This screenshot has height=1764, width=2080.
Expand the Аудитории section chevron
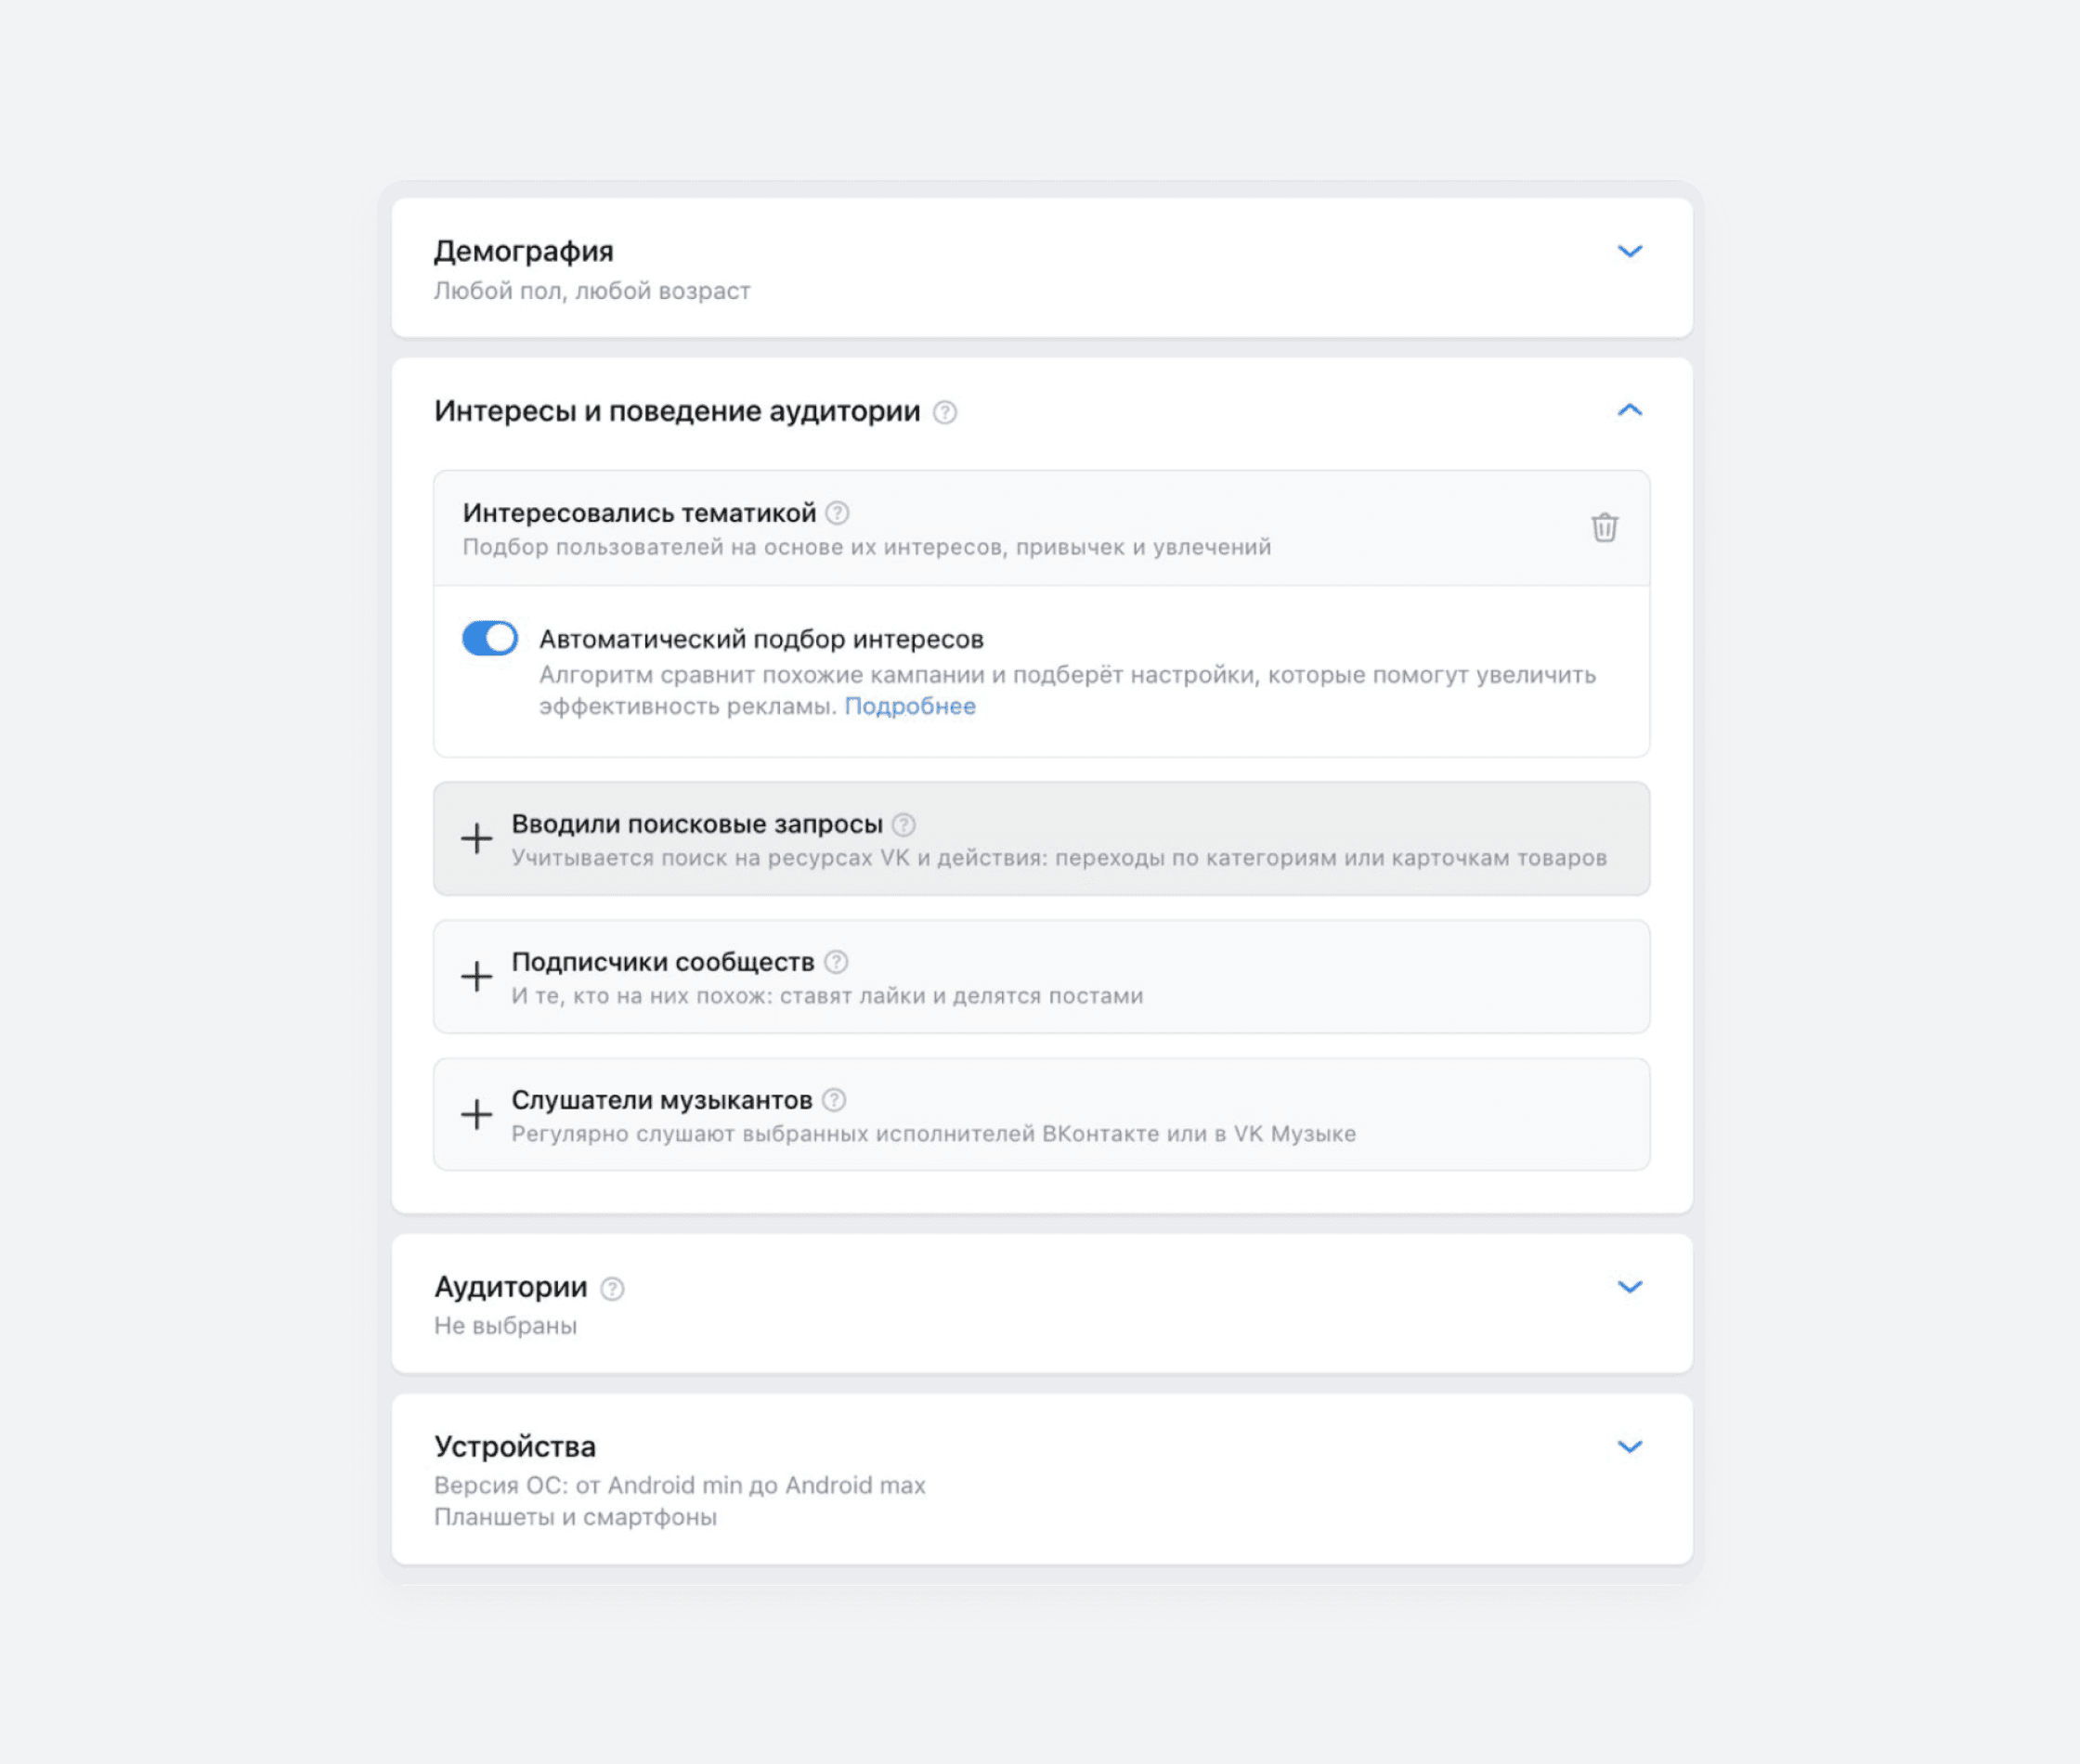(1629, 1287)
